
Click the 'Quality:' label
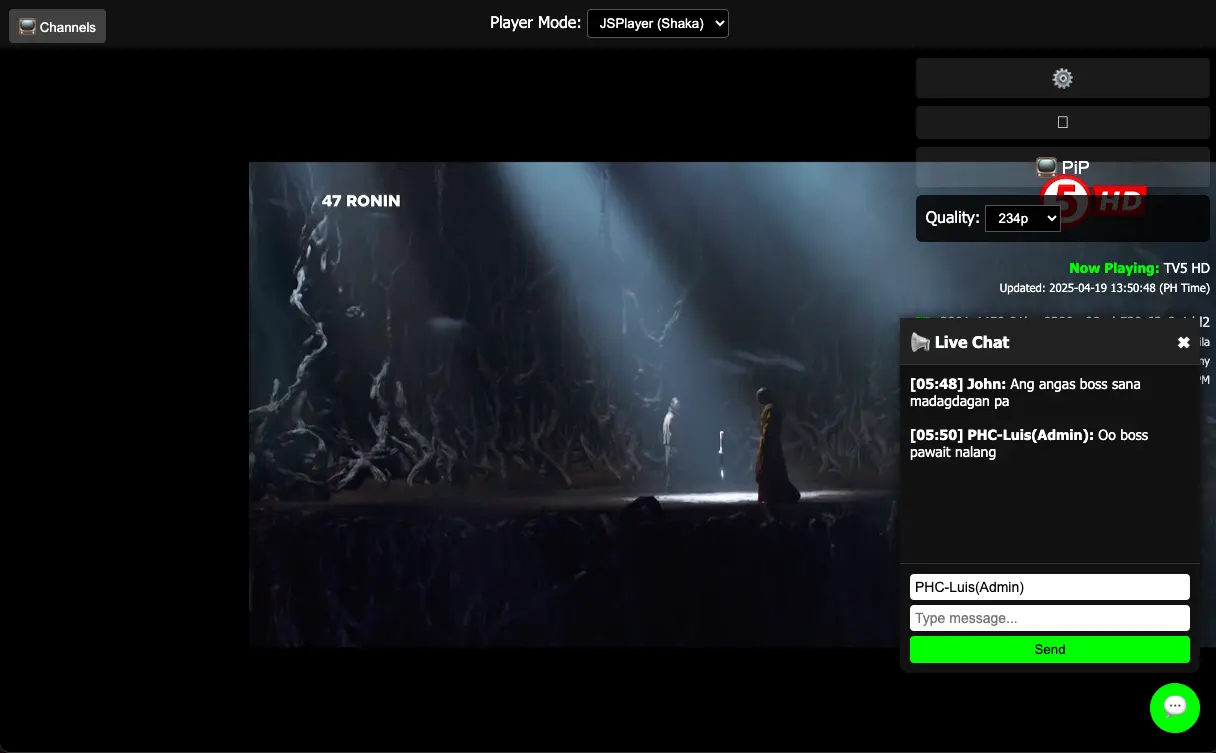(952, 217)
